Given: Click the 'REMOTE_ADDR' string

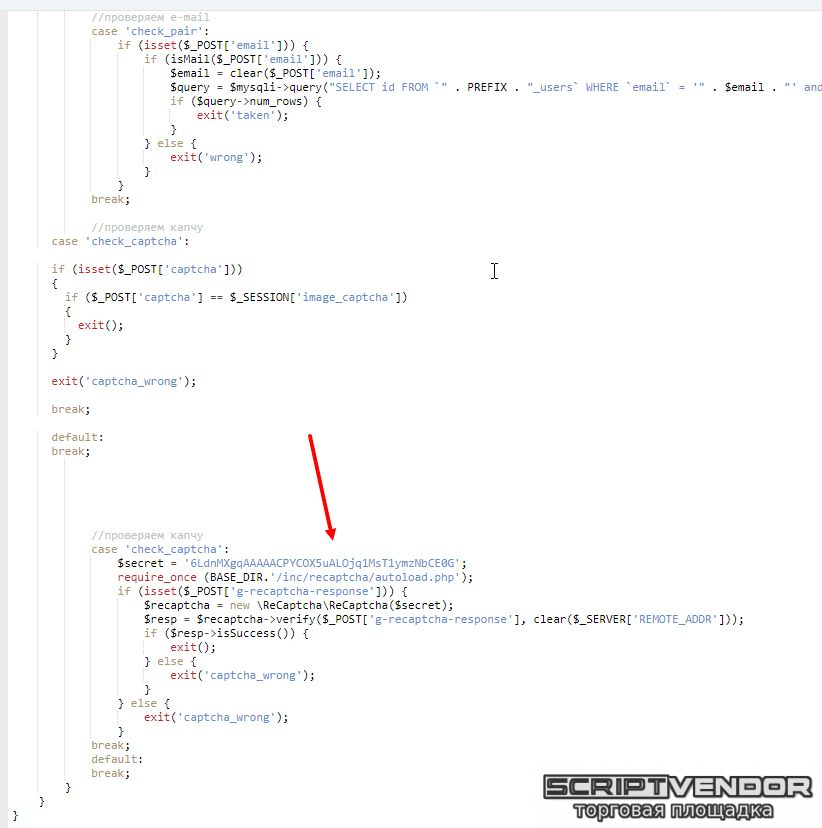Looking at the screenshot, I should pos(675,619).
